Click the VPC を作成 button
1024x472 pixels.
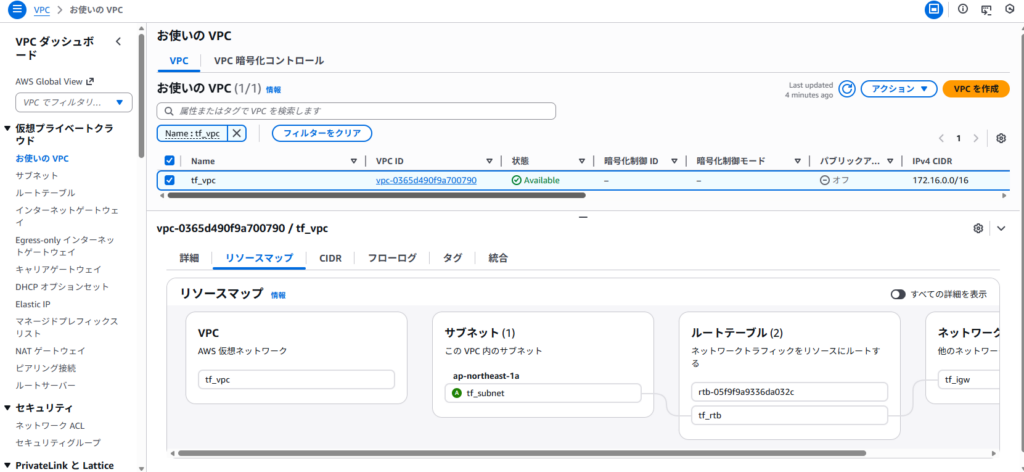975,89
